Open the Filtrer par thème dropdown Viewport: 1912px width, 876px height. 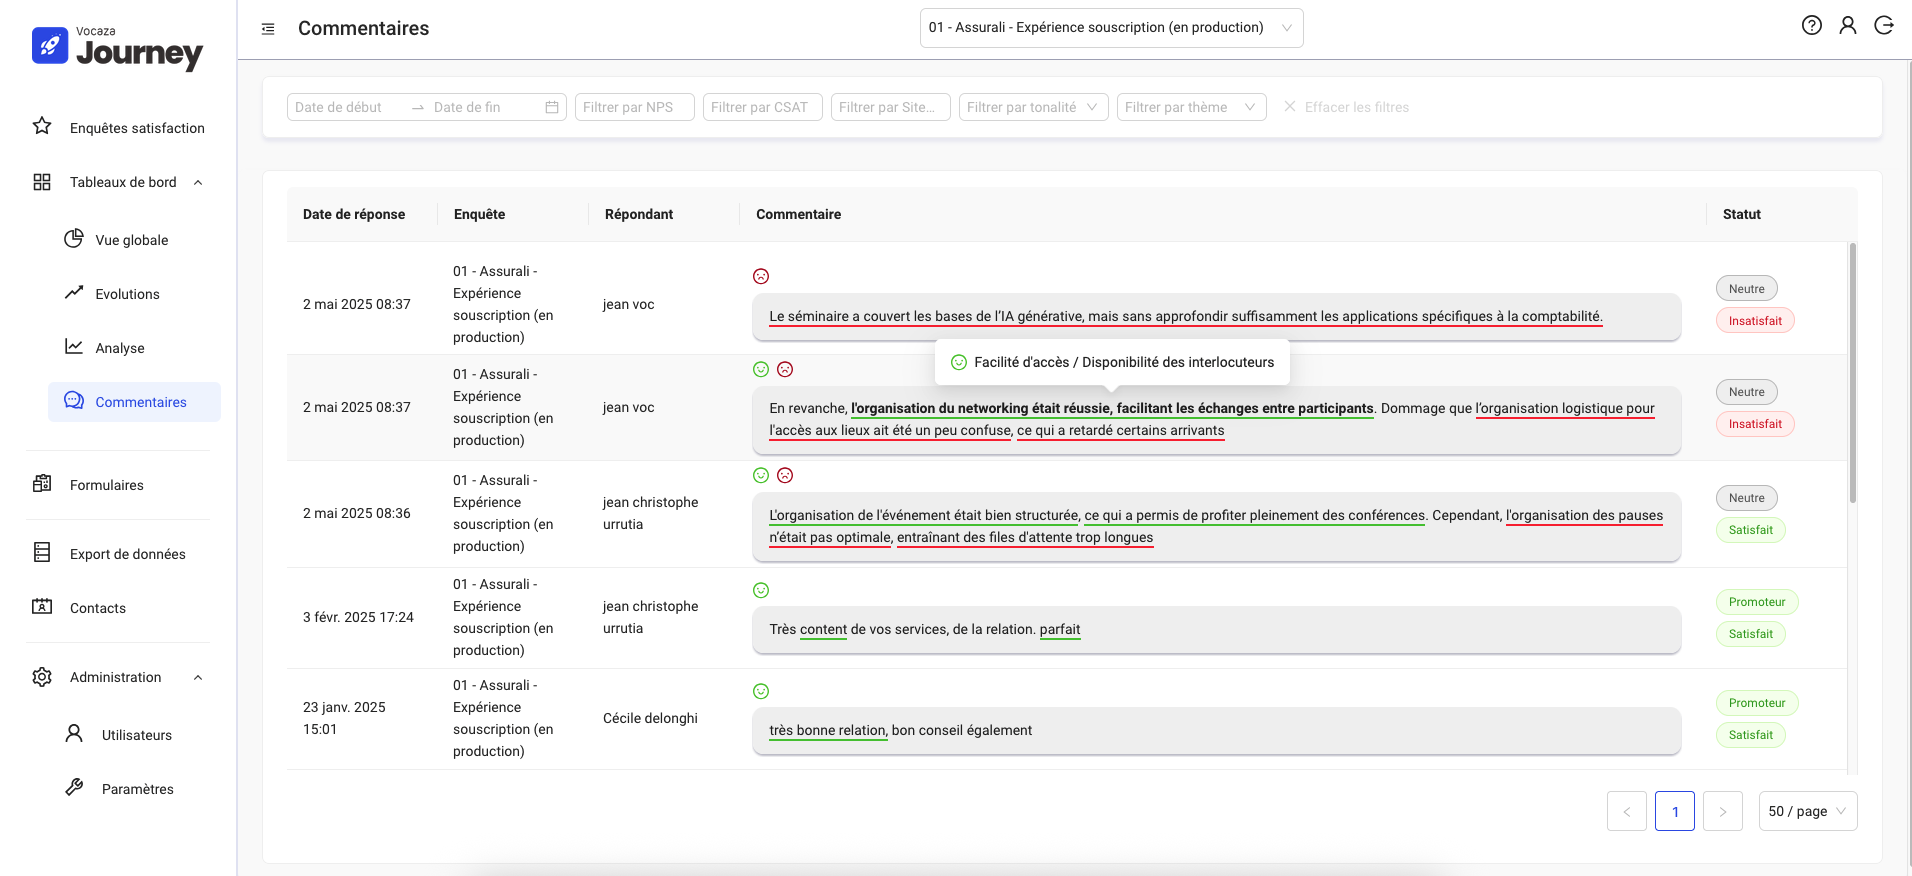click(x=1190, y=107)
